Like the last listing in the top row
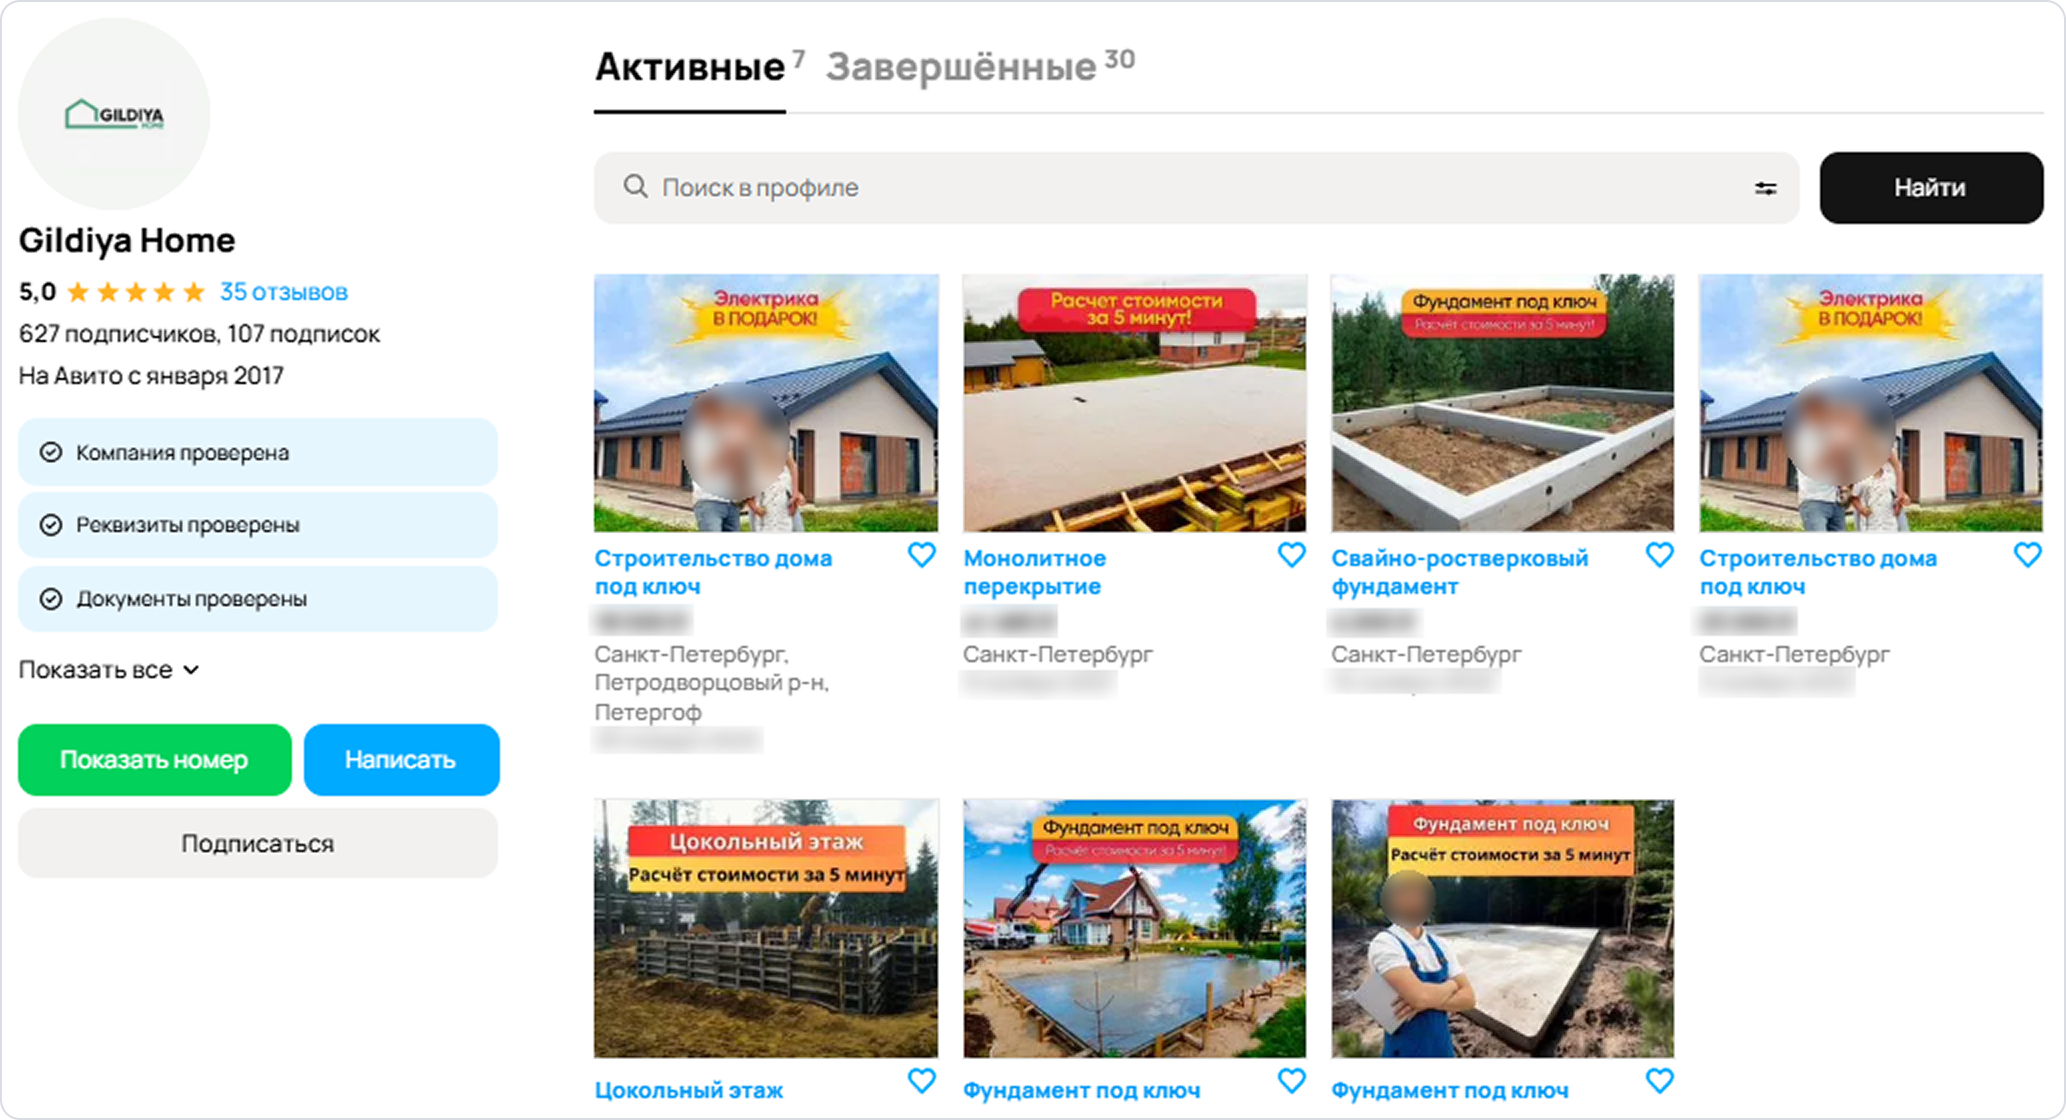This screenshot has height=1120, width=2066. point(2027,555)
